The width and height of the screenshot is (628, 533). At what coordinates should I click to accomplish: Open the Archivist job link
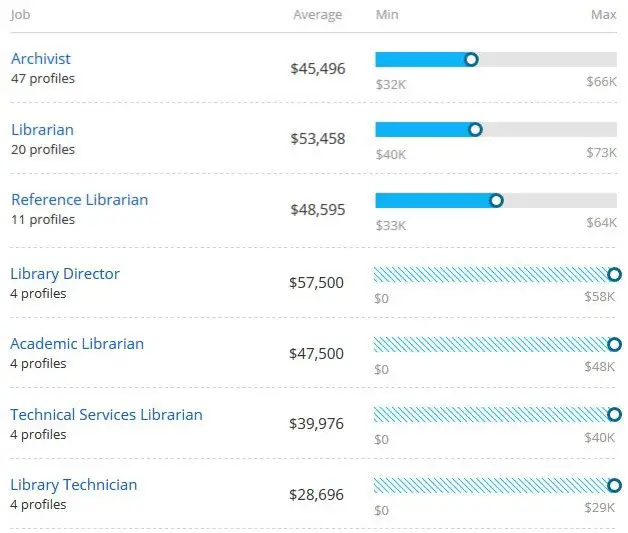tap(41, 59)
